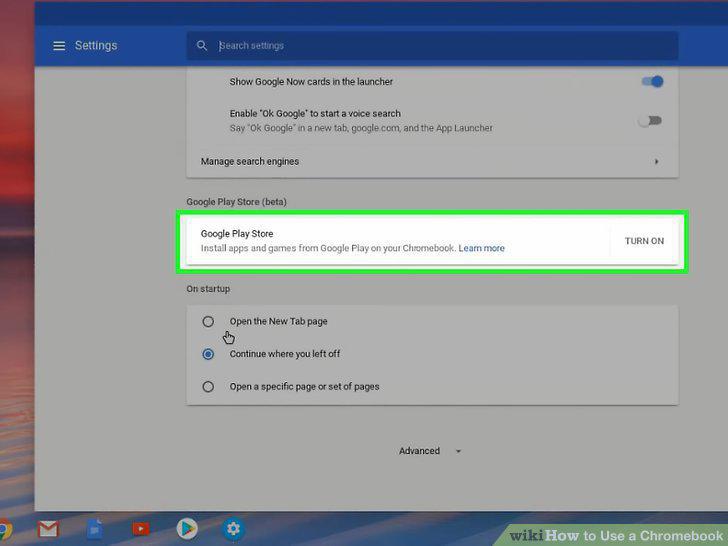Toggle Show Google Now cards switch

coord(652,82)
